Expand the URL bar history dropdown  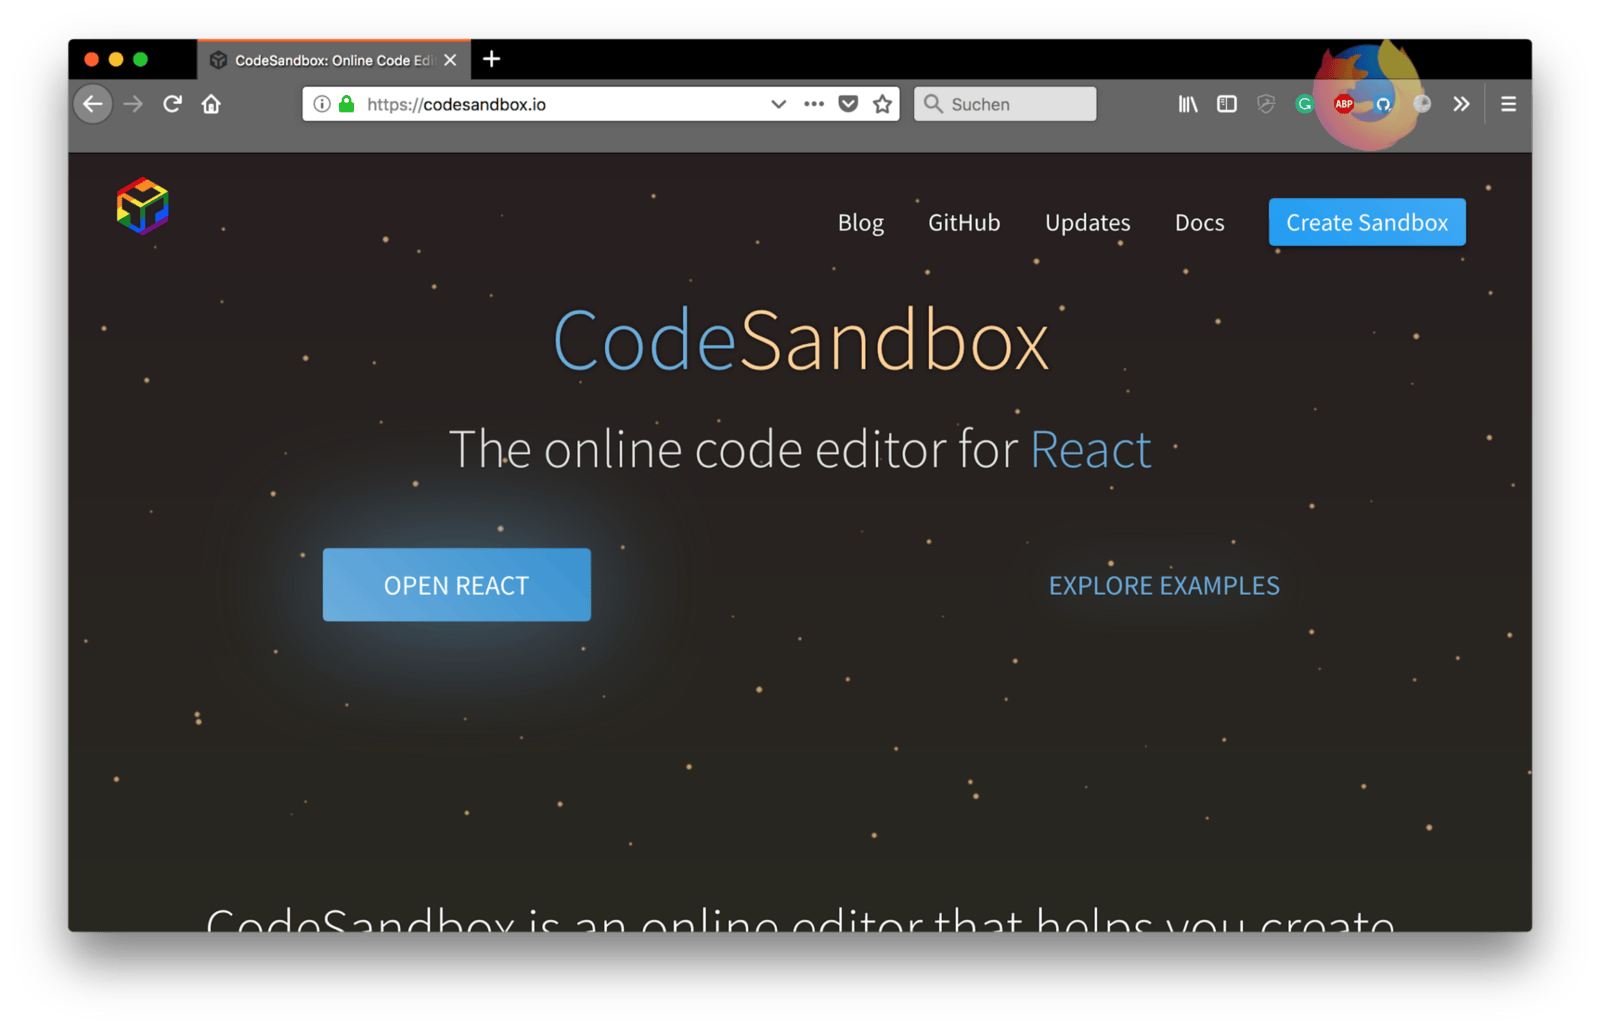(778, 104)
